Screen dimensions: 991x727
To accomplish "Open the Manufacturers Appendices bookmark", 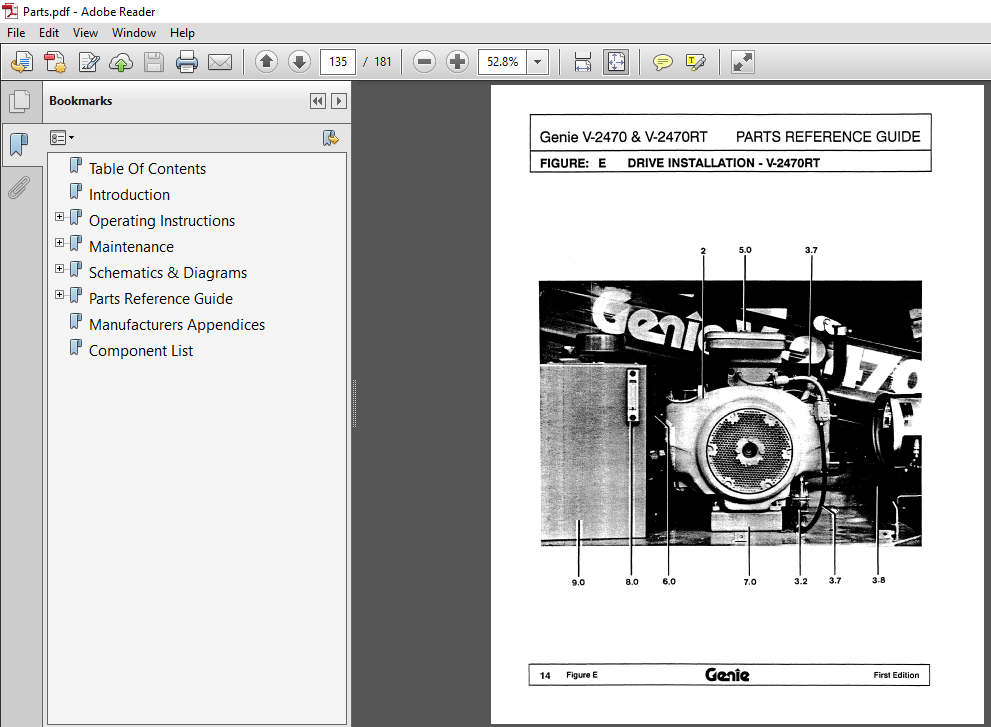I will point(177,324).
